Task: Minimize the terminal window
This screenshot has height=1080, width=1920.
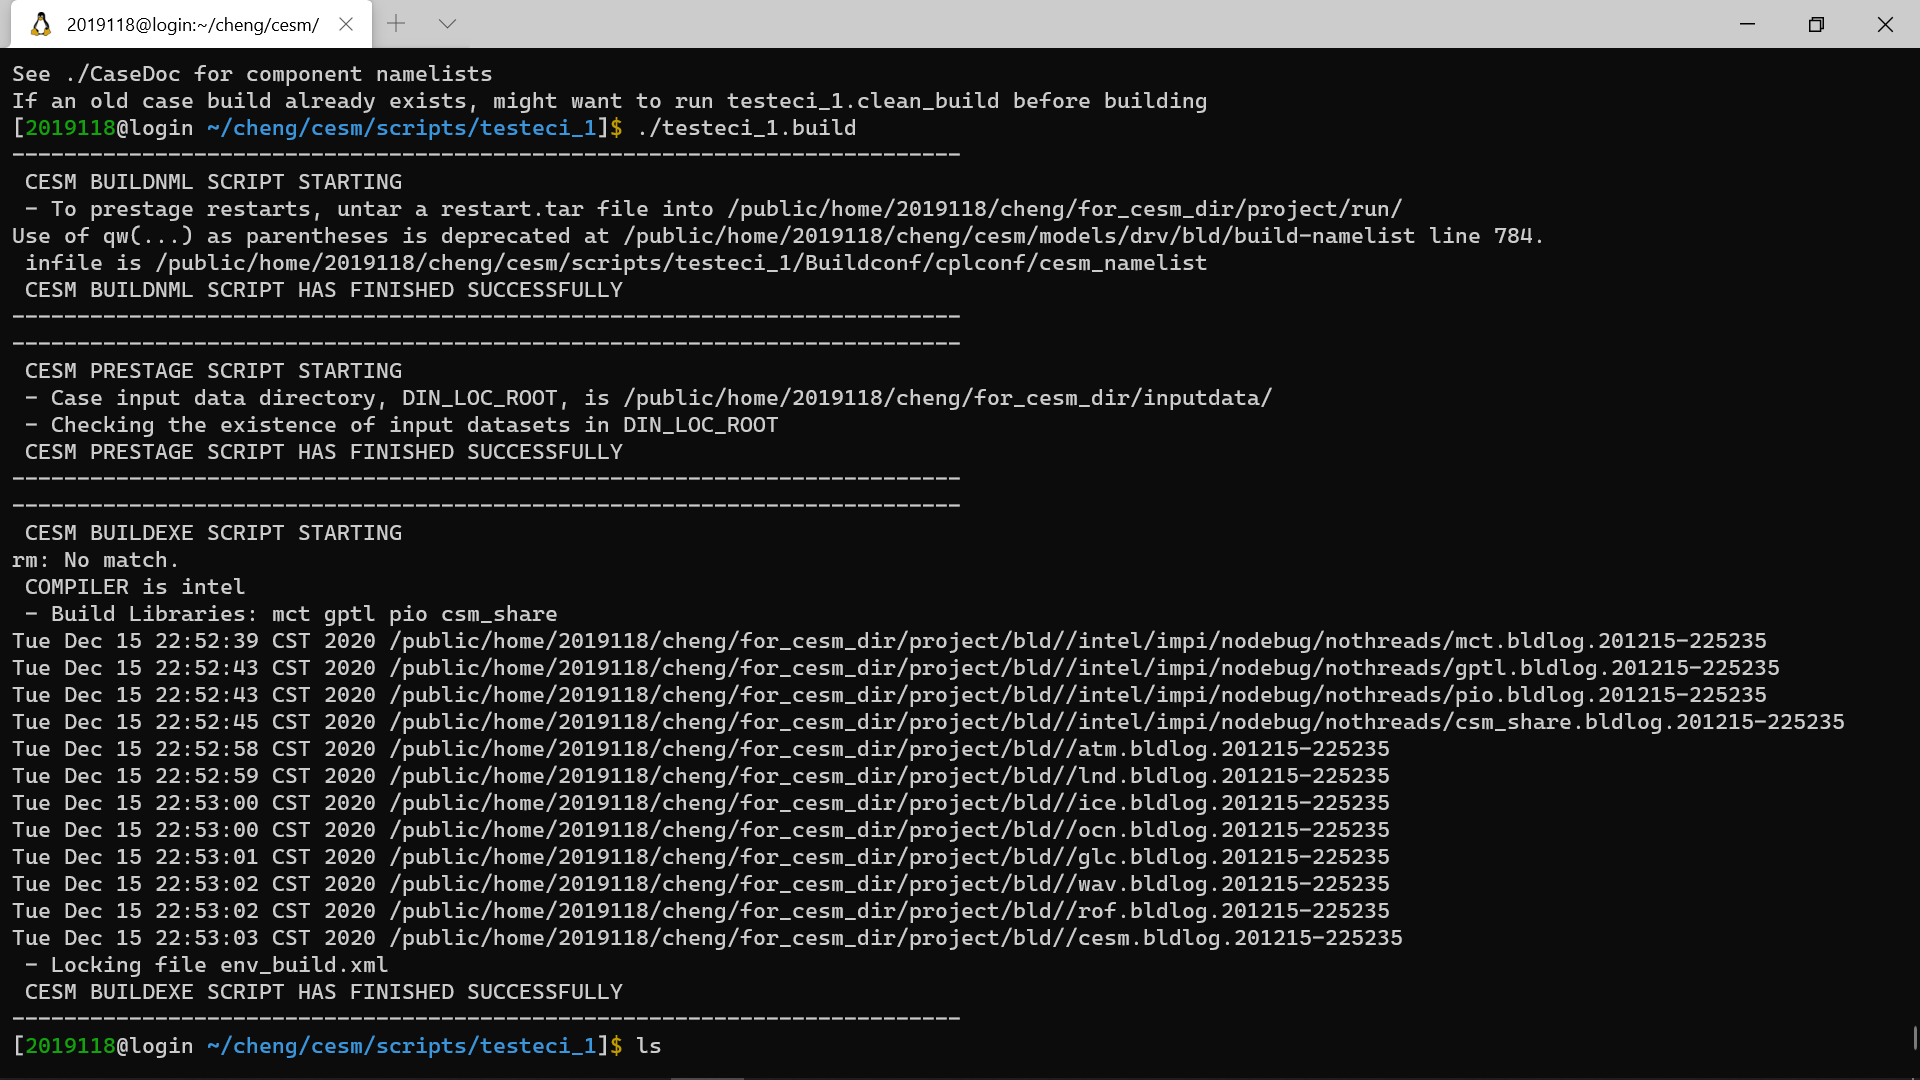Action: pos(1747,24)
